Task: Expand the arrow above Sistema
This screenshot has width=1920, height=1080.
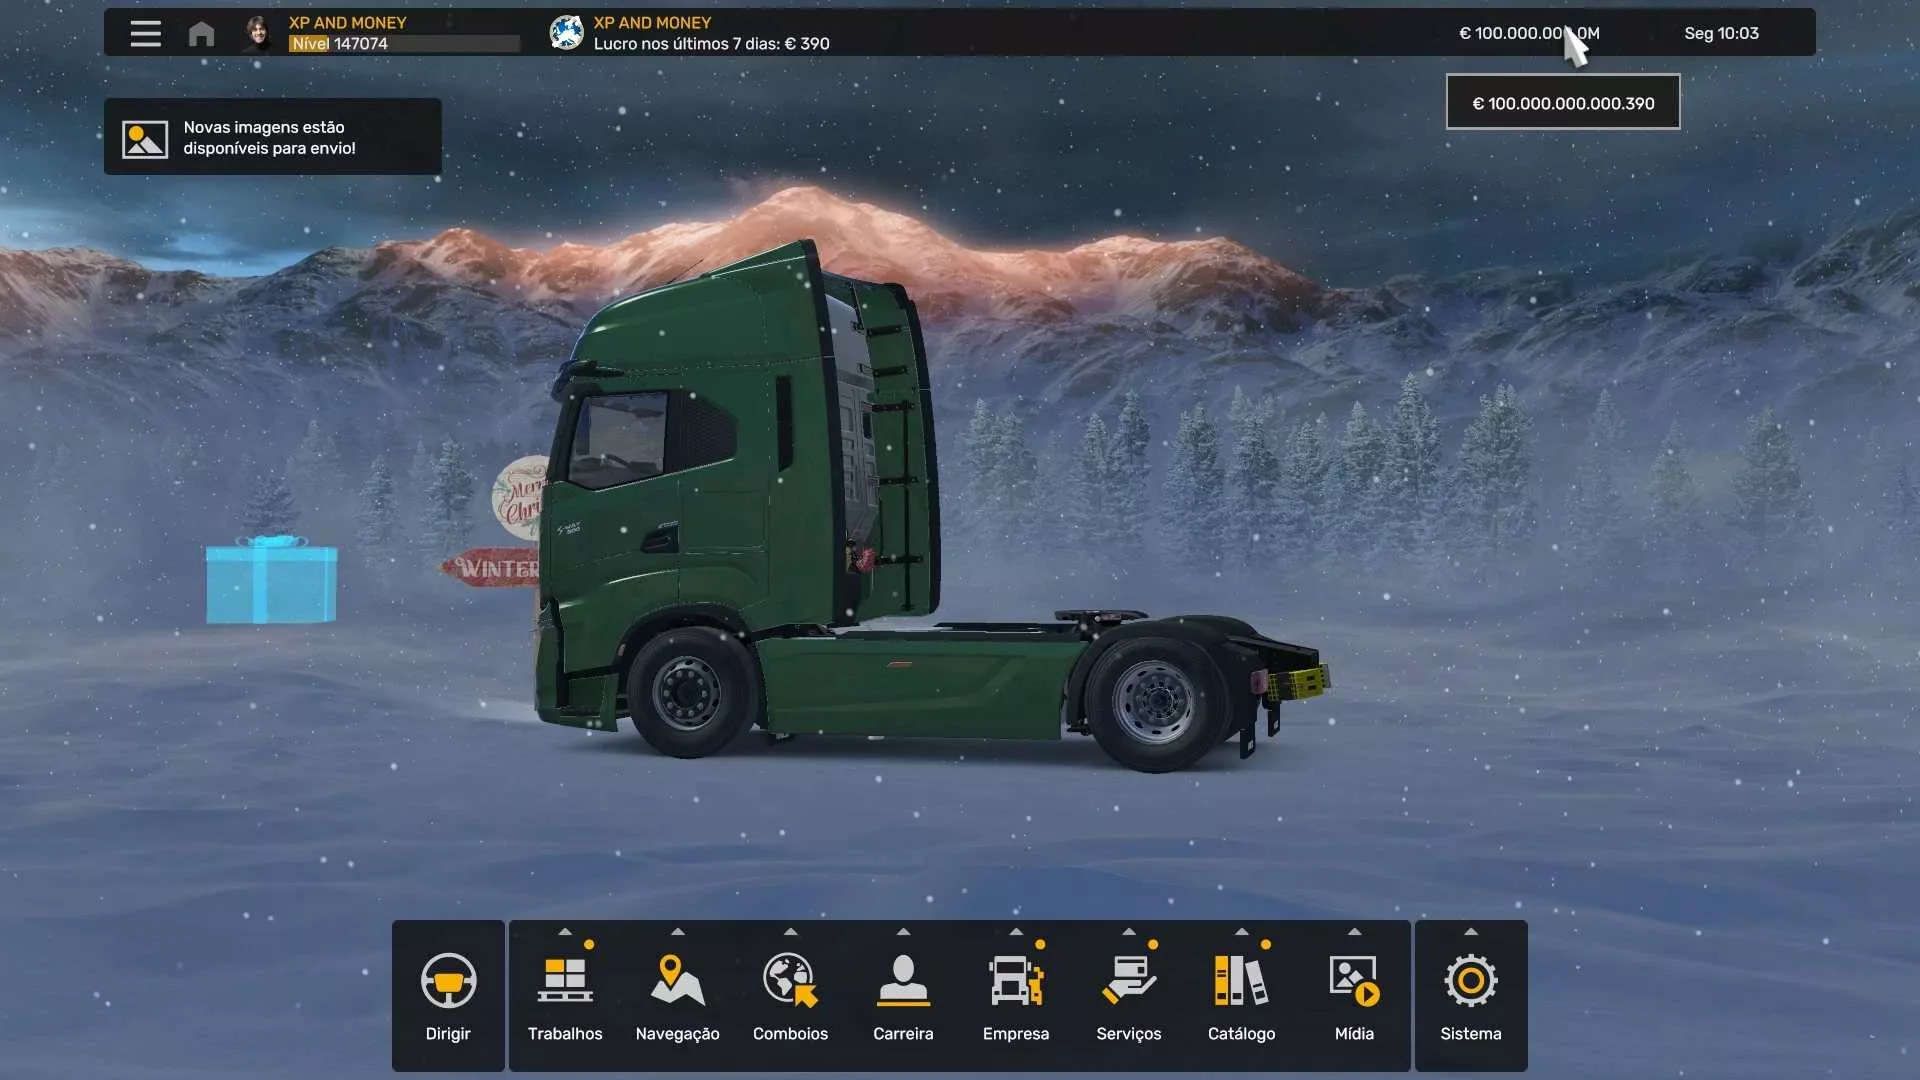Action: click(1470, 932)
